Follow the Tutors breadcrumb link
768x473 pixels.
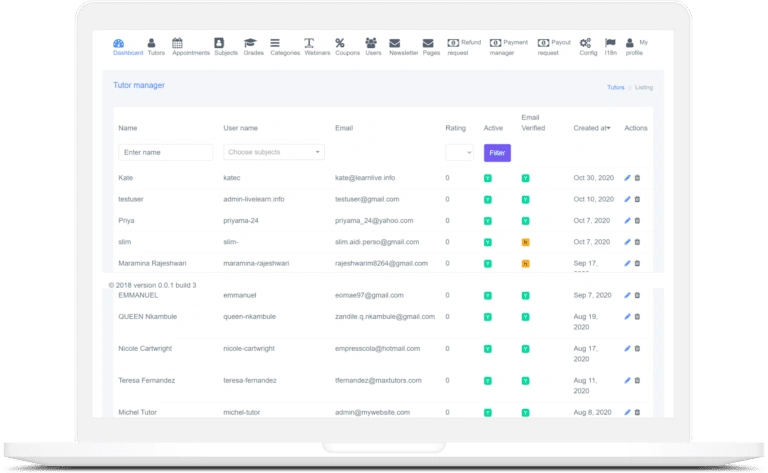pos(616,87)
